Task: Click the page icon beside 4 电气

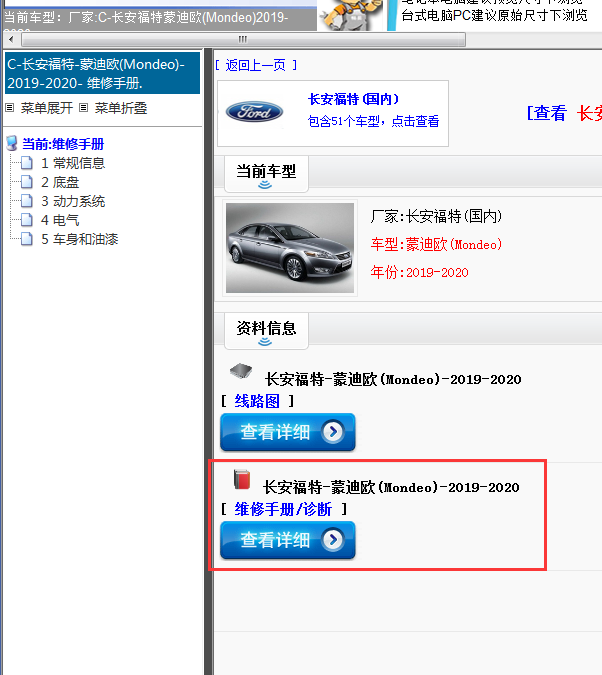Action: pos(27,220)
